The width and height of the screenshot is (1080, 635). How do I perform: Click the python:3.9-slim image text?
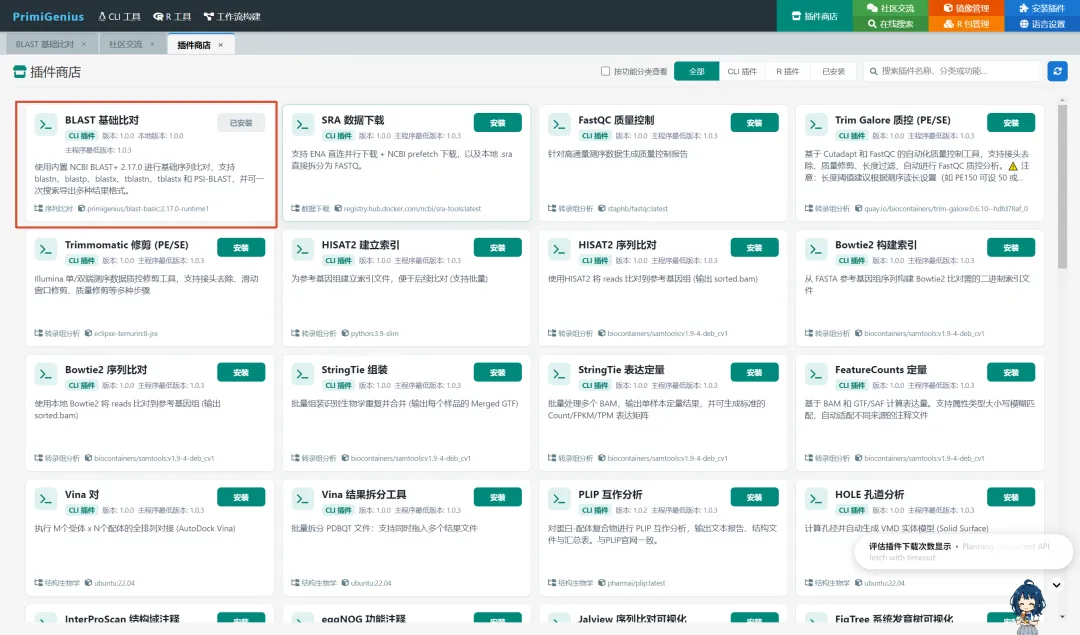click(x=374, y=333)
